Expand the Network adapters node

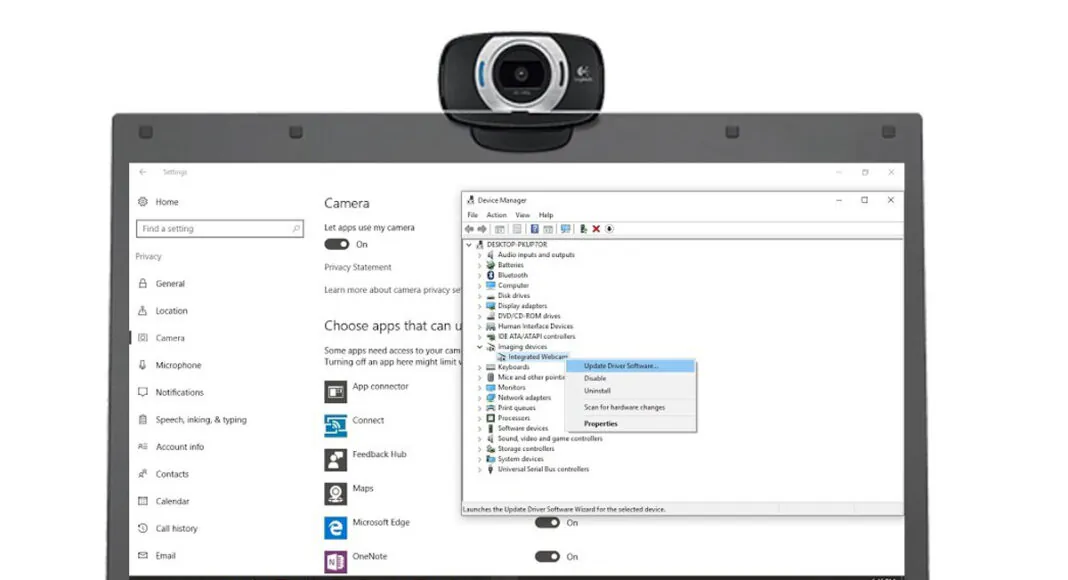[x=480, y=398]
